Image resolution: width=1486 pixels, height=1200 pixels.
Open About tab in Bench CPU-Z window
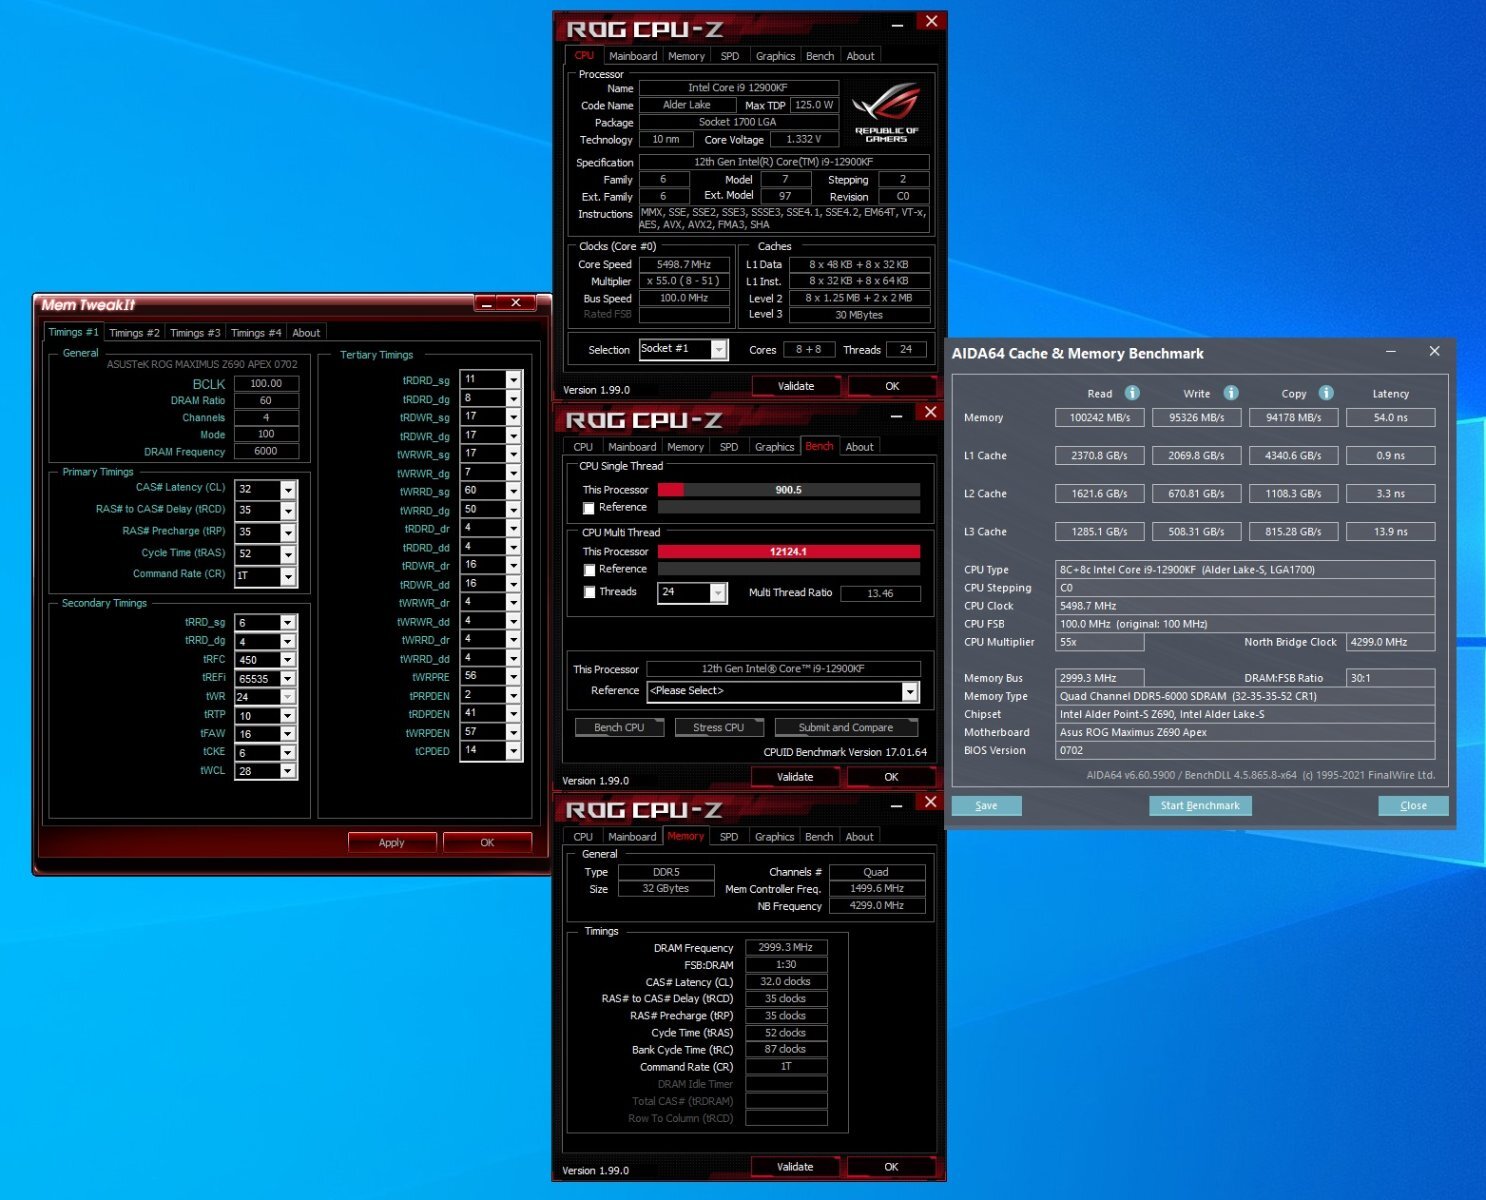point(859,447)
